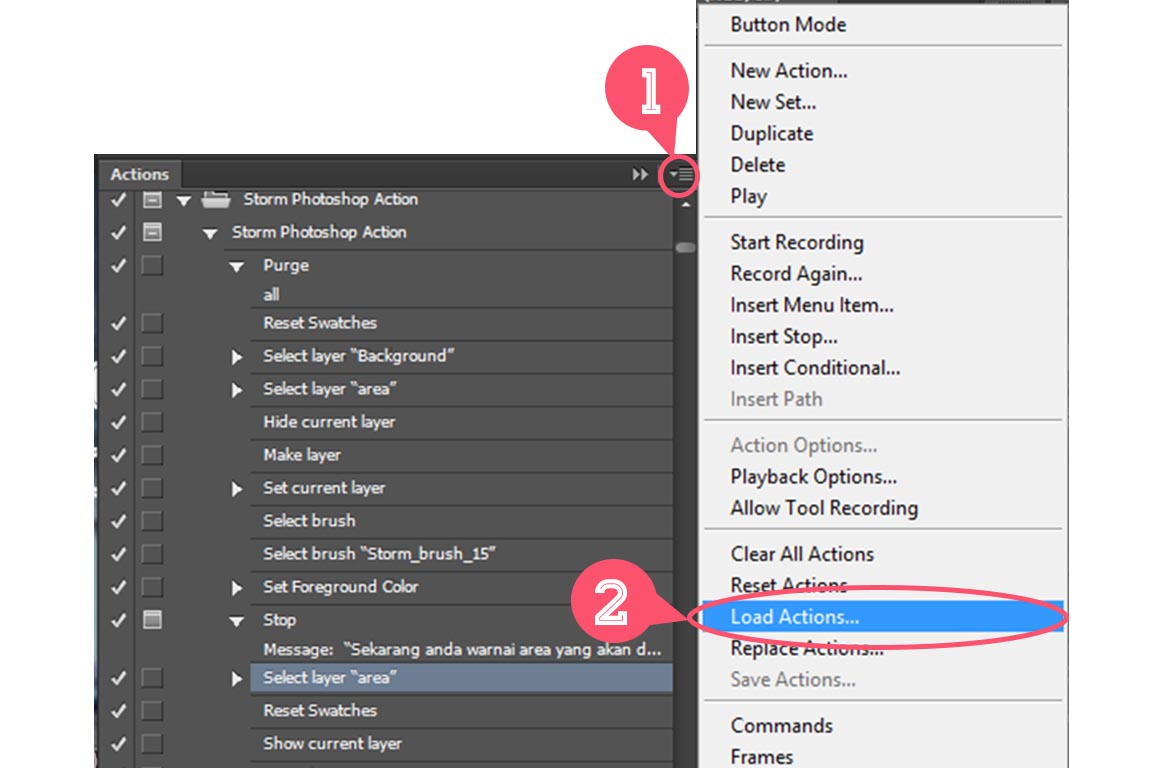Toggle dialog box for Hide current layer
The image size is (1168, 768).
coord(152,422)
